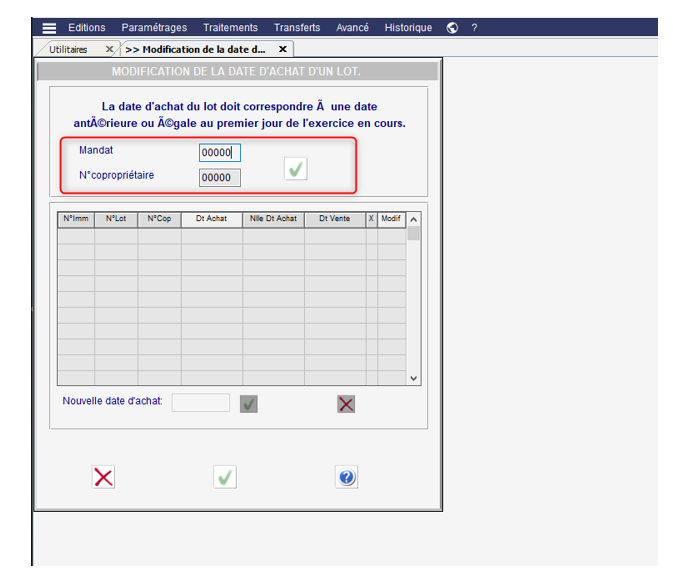Close the Modification de la date tab
This screenshot has width=673, height=587.
282,49
